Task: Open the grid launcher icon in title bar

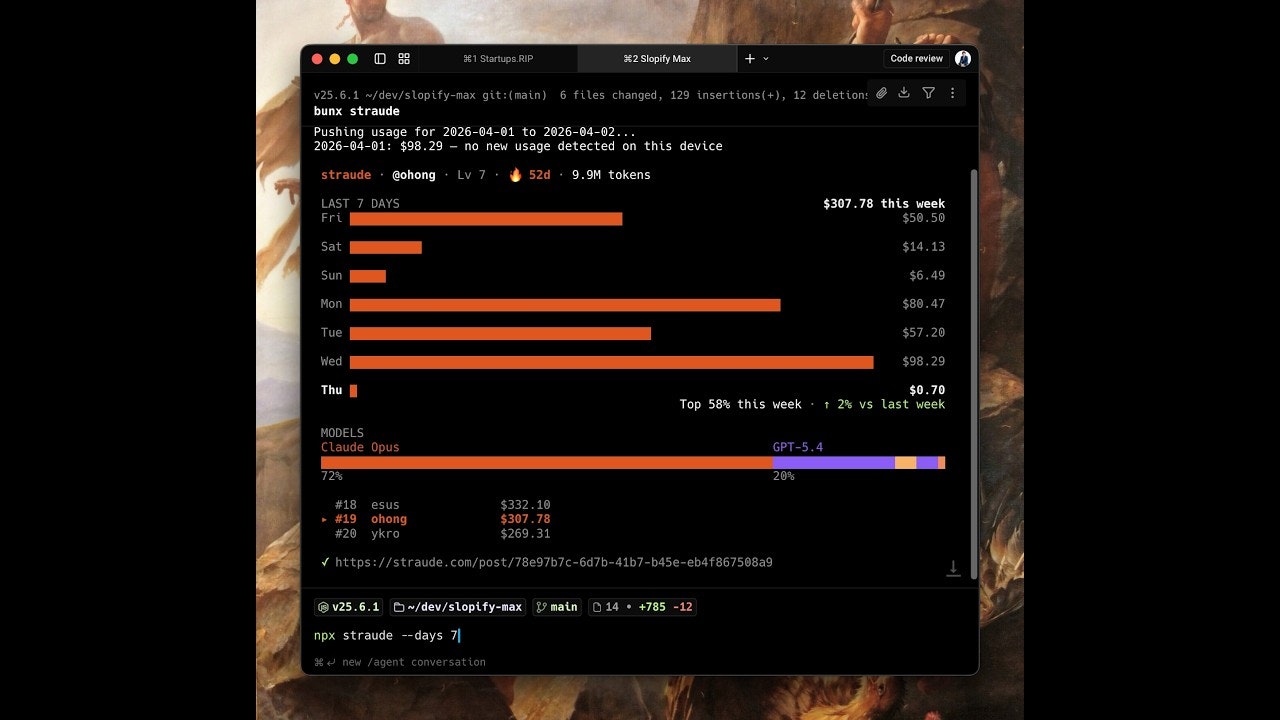Action: (x=404, y=59)
